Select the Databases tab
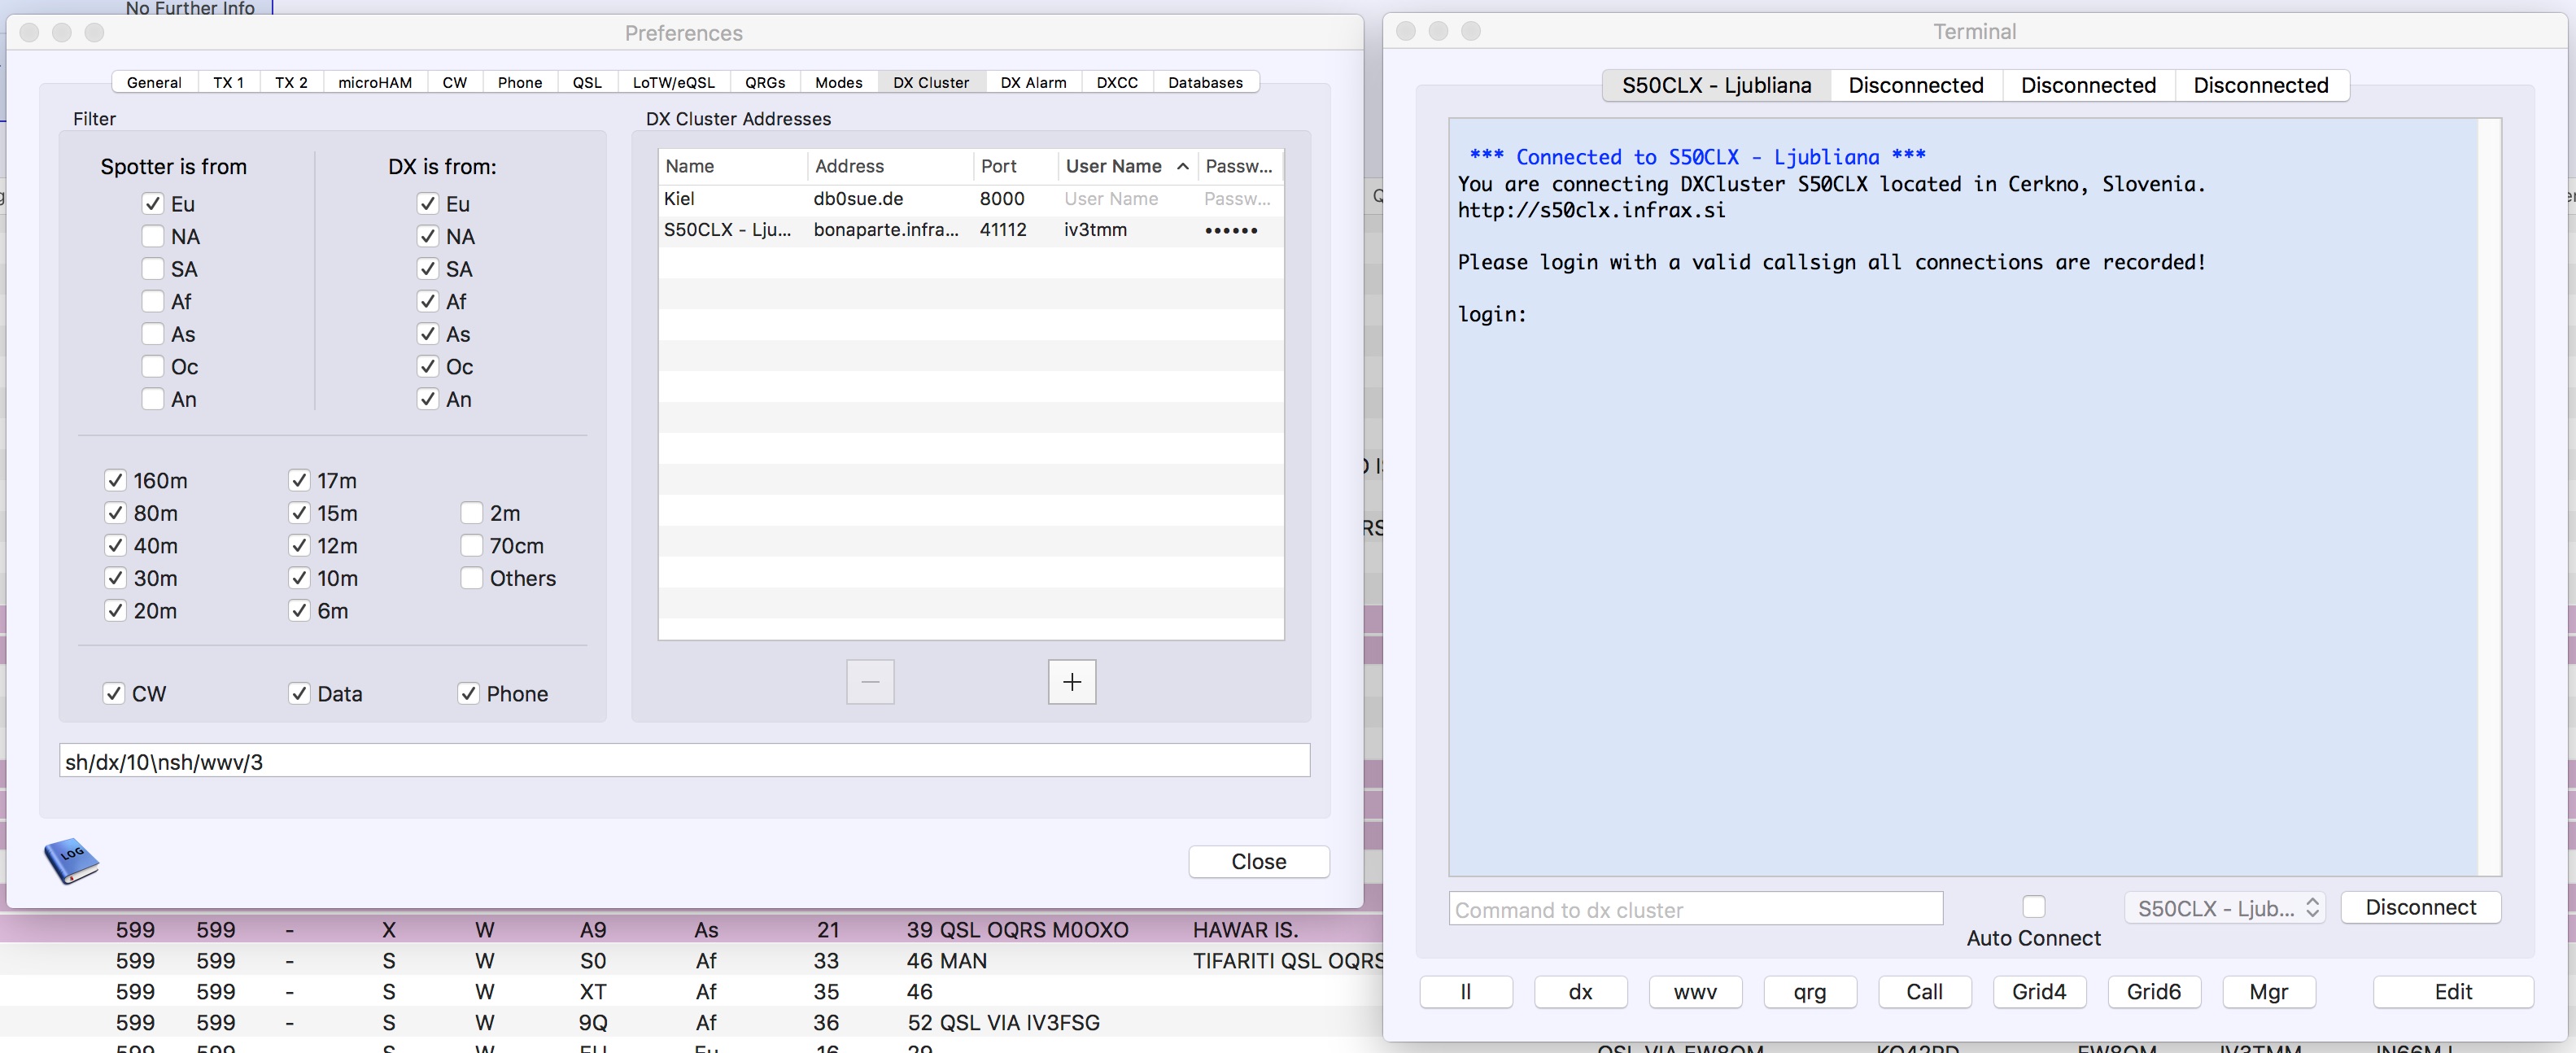This screenshot has width=2576, height=1053. (1205, 83)
